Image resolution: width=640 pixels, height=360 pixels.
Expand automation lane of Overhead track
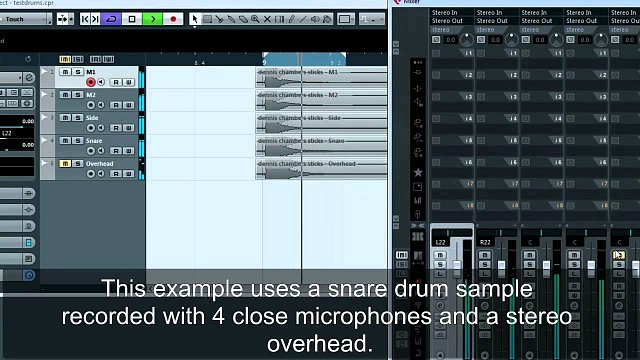44,163
